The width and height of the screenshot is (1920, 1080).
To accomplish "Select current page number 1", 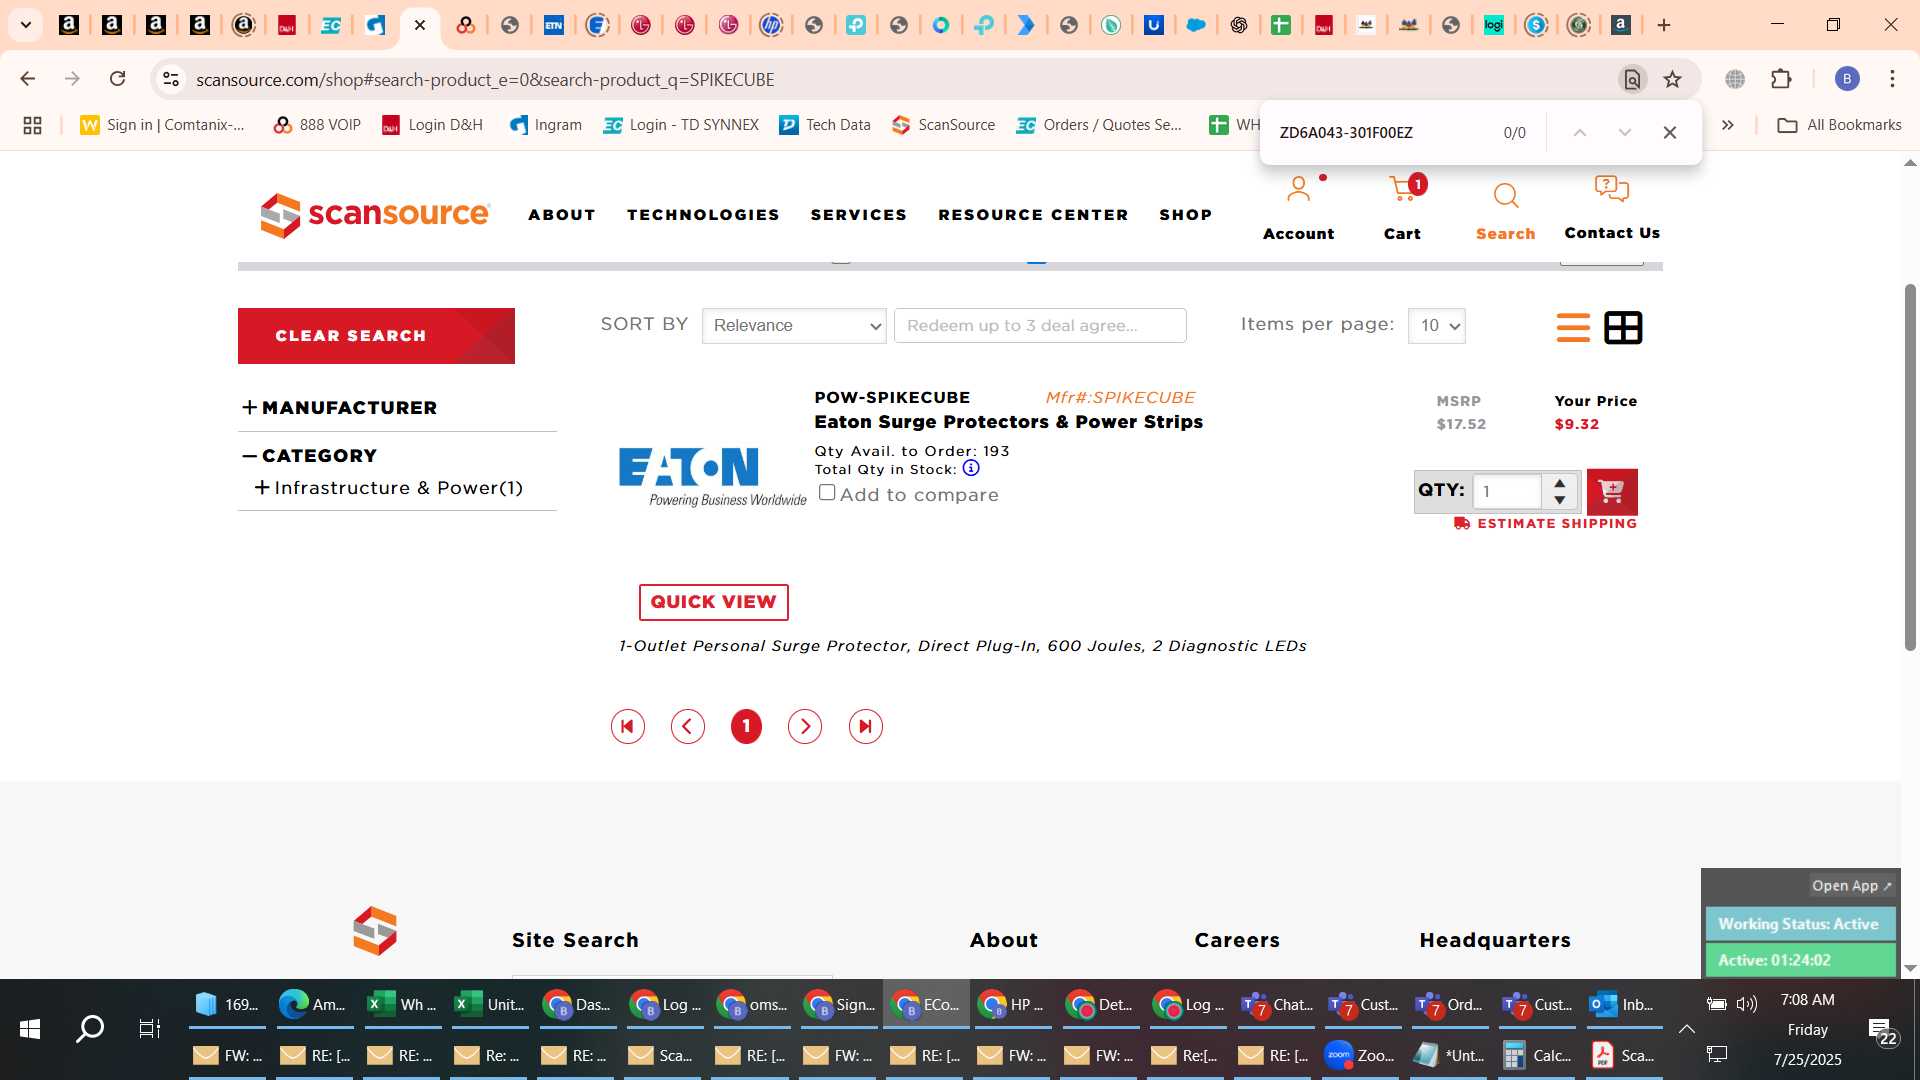I will [x=746, y=726].
